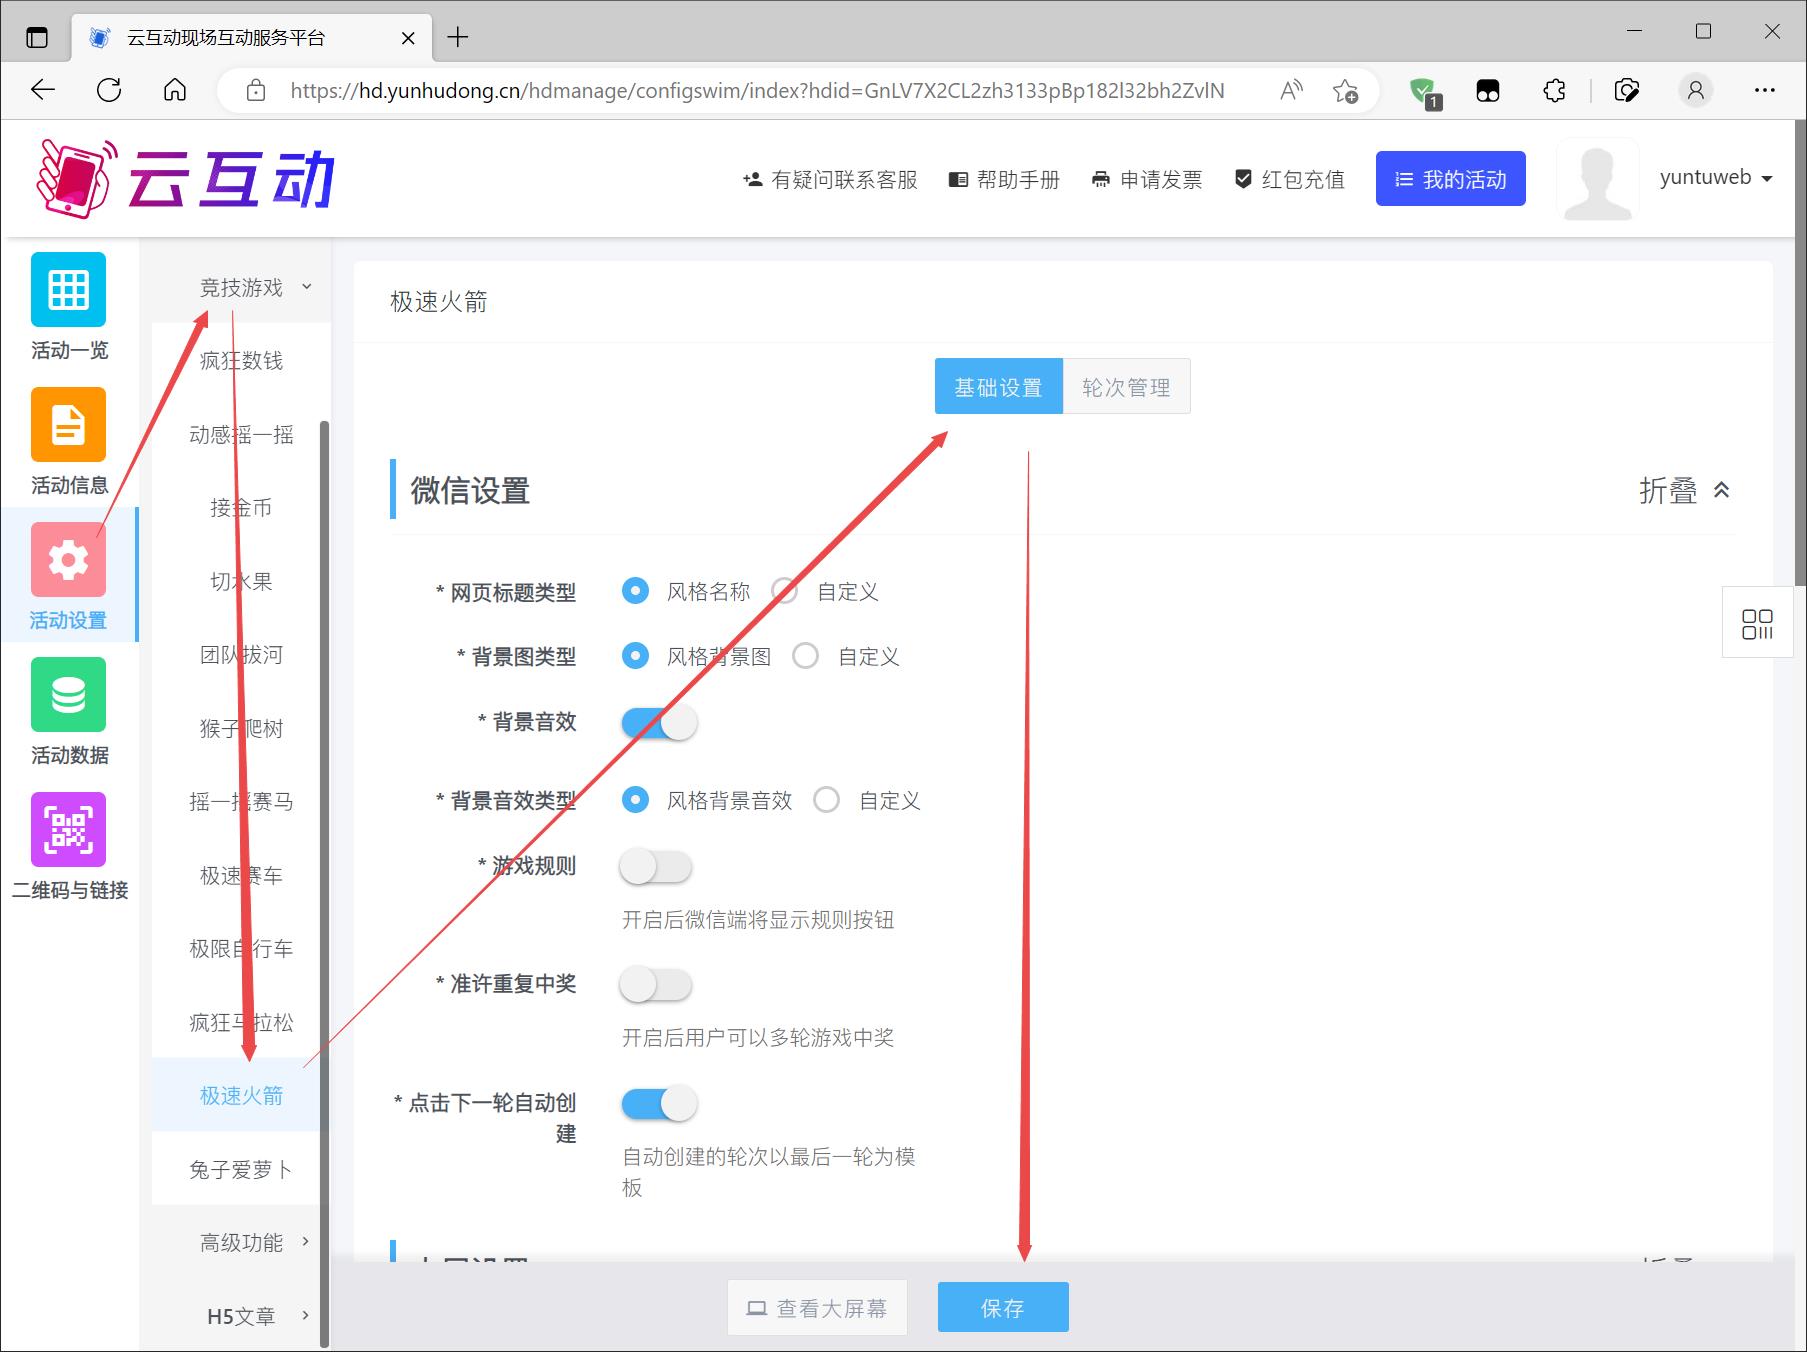Close the 云互动现场互动服务平台 tab
The height and width of the screenshot is (1352, 1807).
(408, 38)
